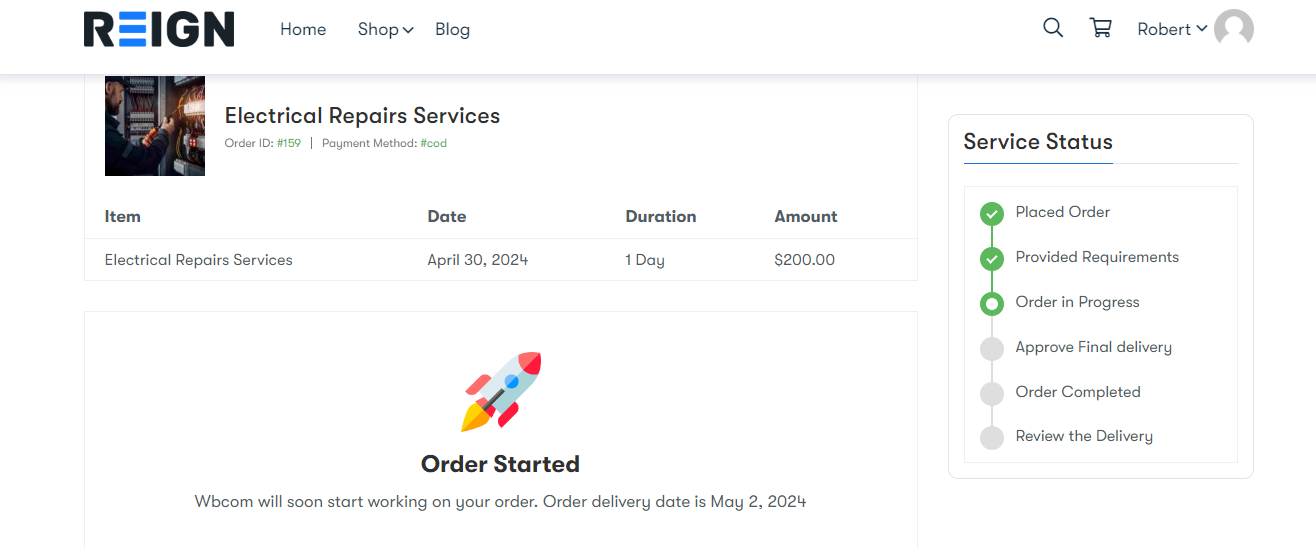
Task: Click the Placed Order green checkmark
Action: coord(992,213)
